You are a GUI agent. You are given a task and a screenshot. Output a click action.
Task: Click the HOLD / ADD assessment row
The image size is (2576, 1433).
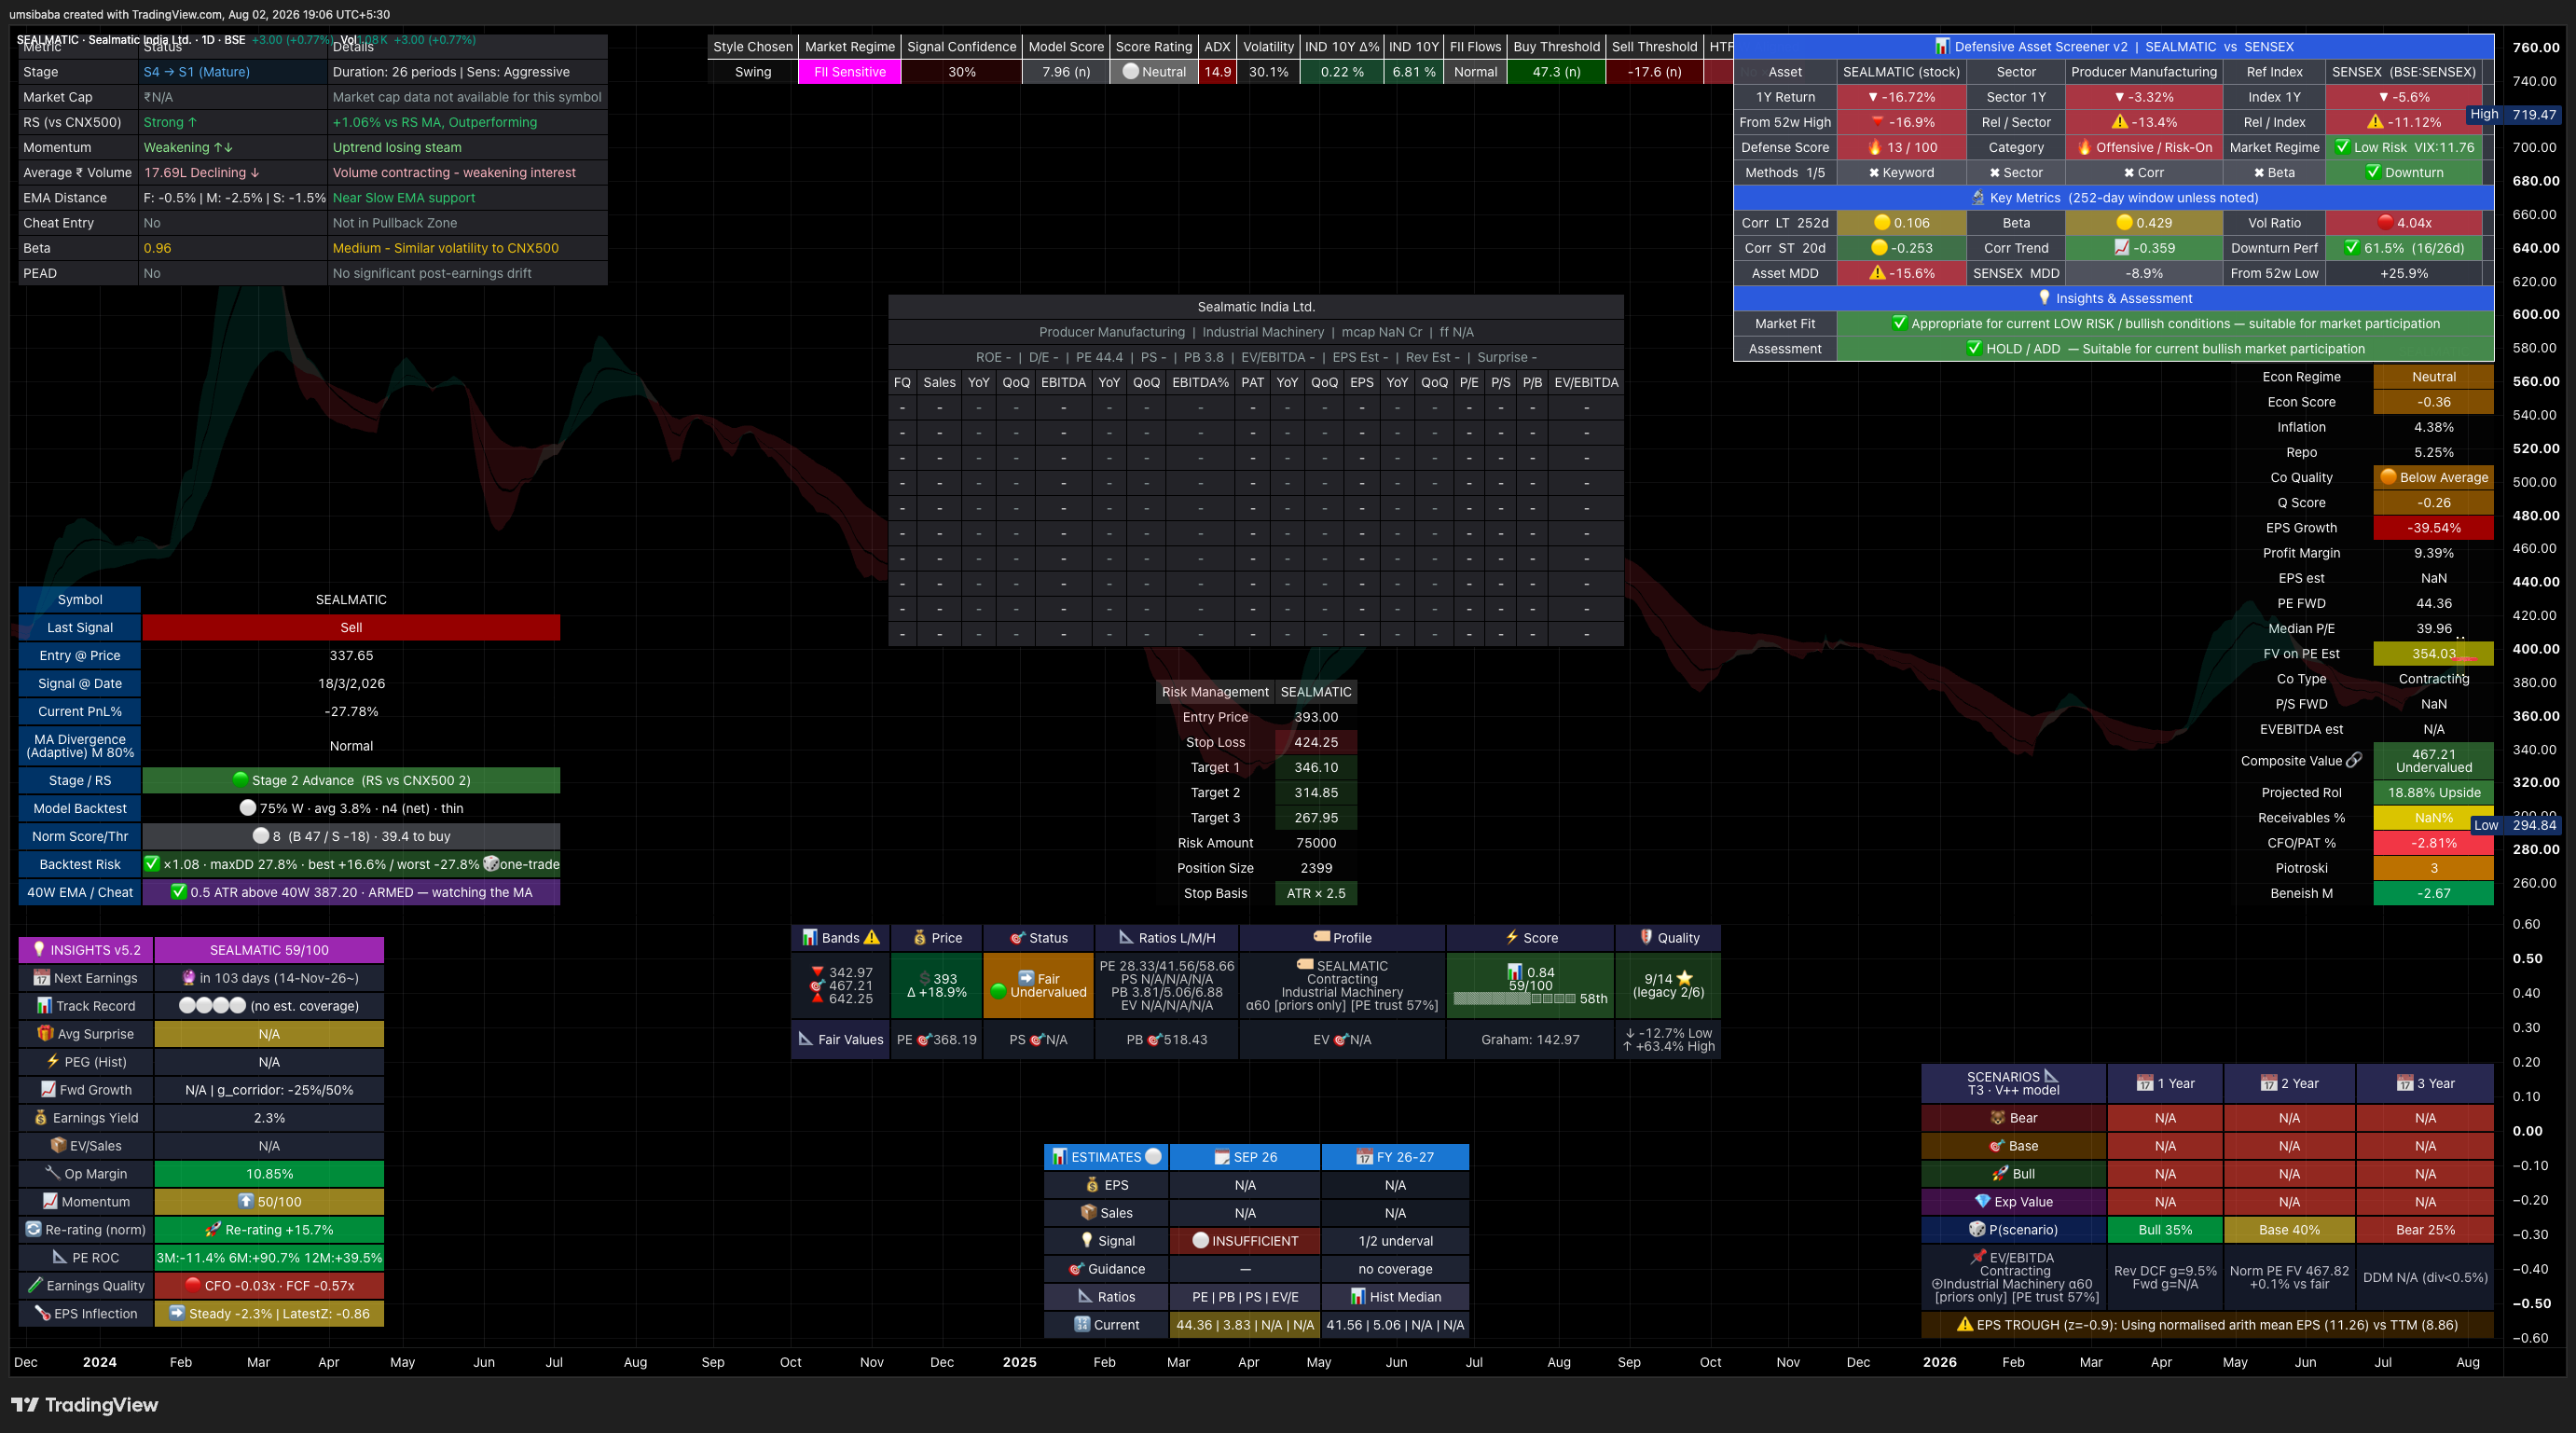[2113, 348]
